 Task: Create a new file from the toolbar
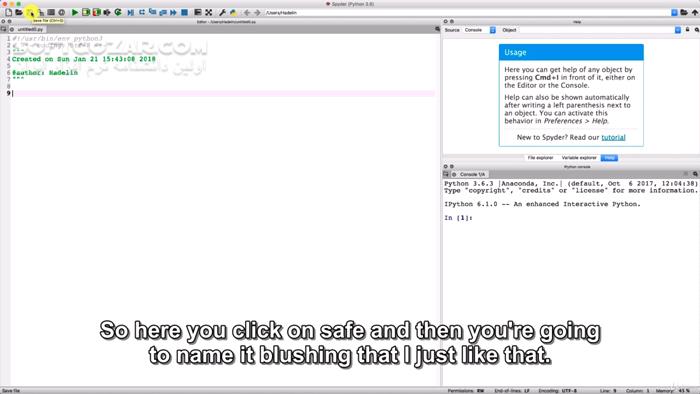(8, 12)
